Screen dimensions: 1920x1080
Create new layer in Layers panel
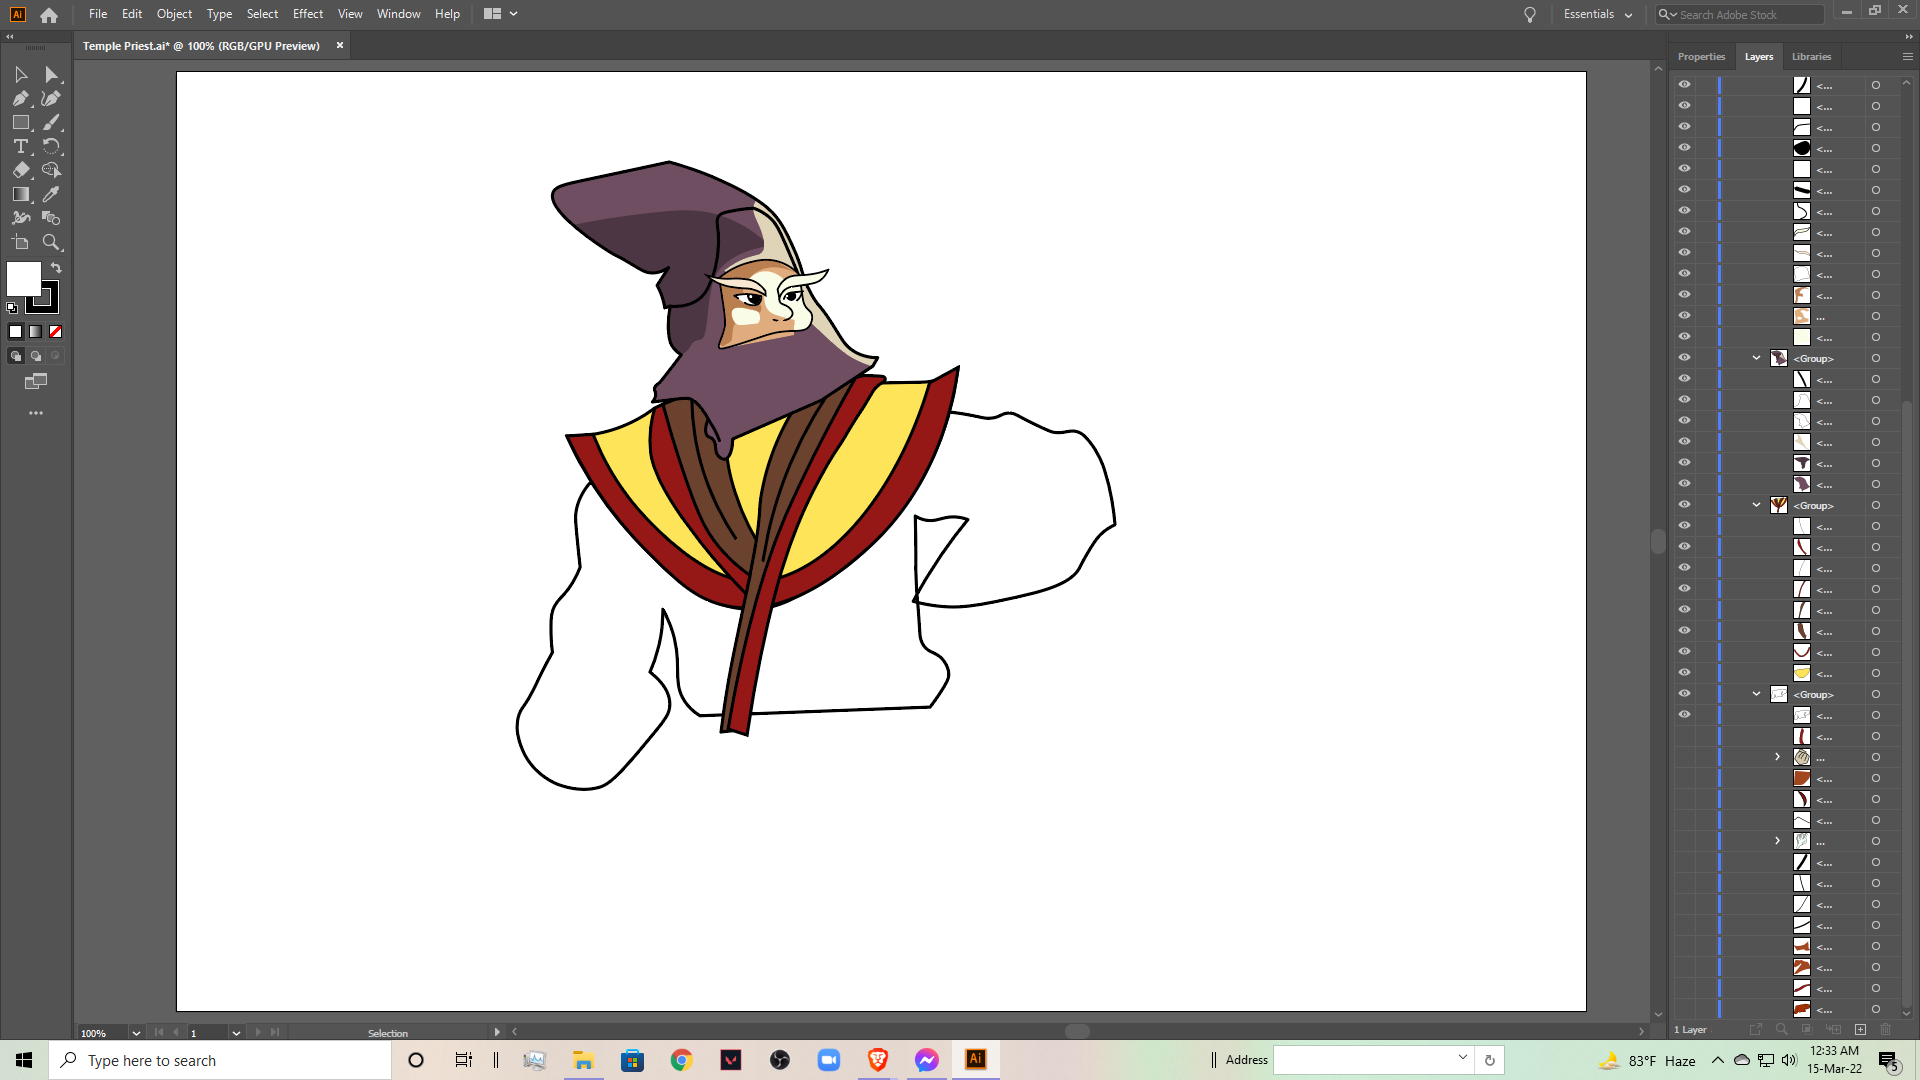1860,1029
